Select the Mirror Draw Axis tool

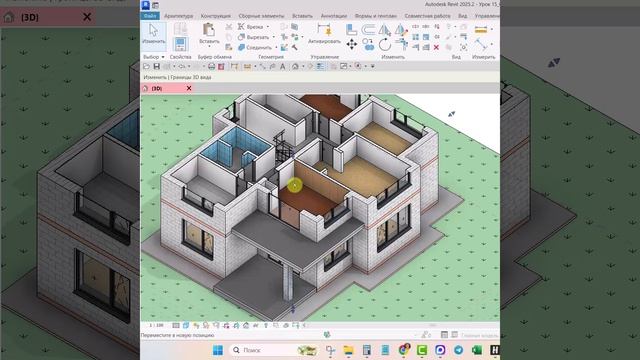[401, 29]
